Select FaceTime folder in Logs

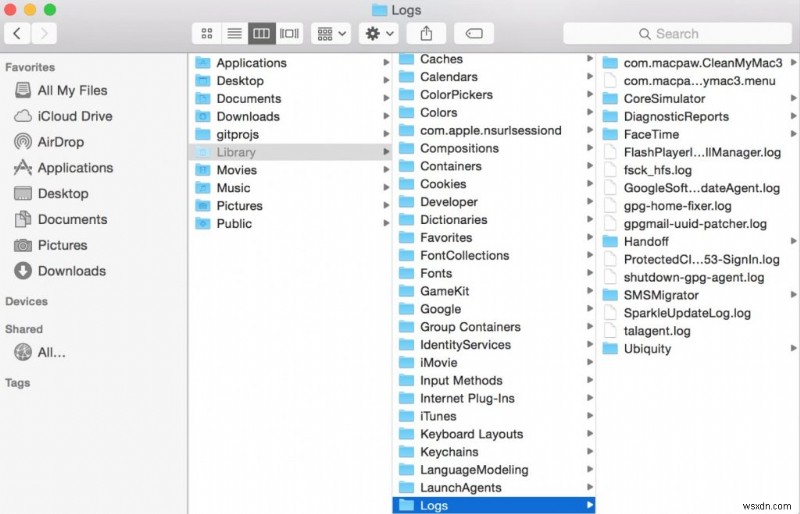point(699,134)
